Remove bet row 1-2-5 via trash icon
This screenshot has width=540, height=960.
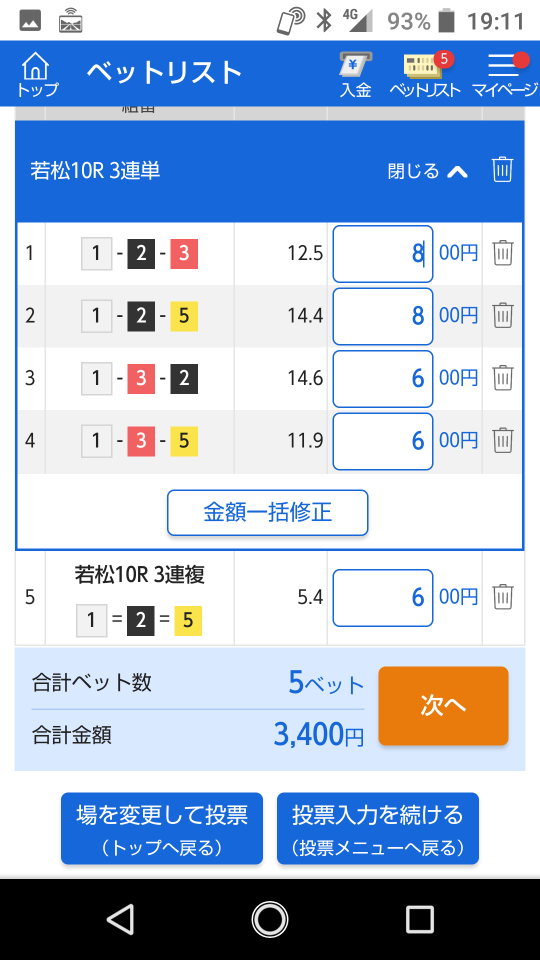pos(503,315)
